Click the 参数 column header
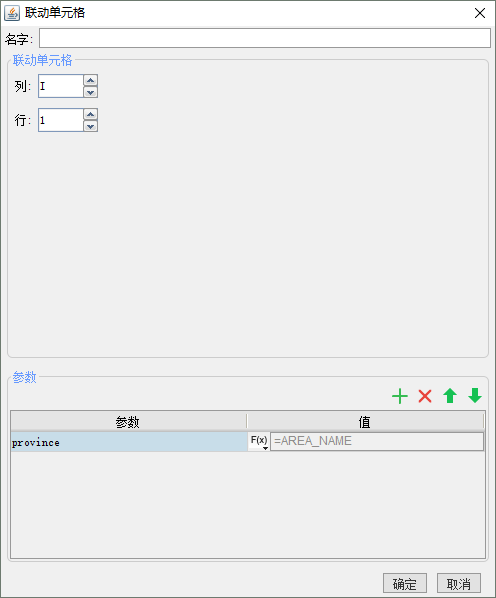The width and height of the screenshot is (496, 598). pos(128,421)
